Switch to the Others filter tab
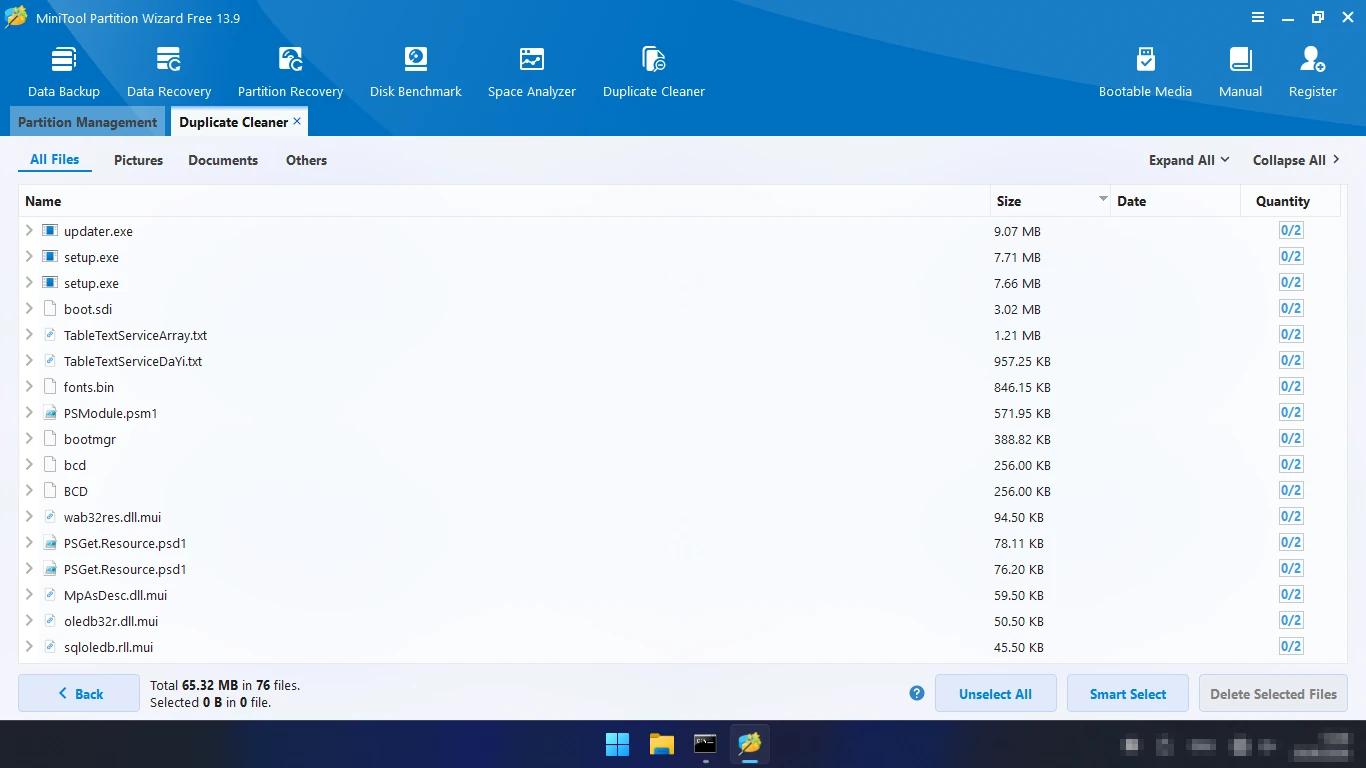 pos(306,160)
